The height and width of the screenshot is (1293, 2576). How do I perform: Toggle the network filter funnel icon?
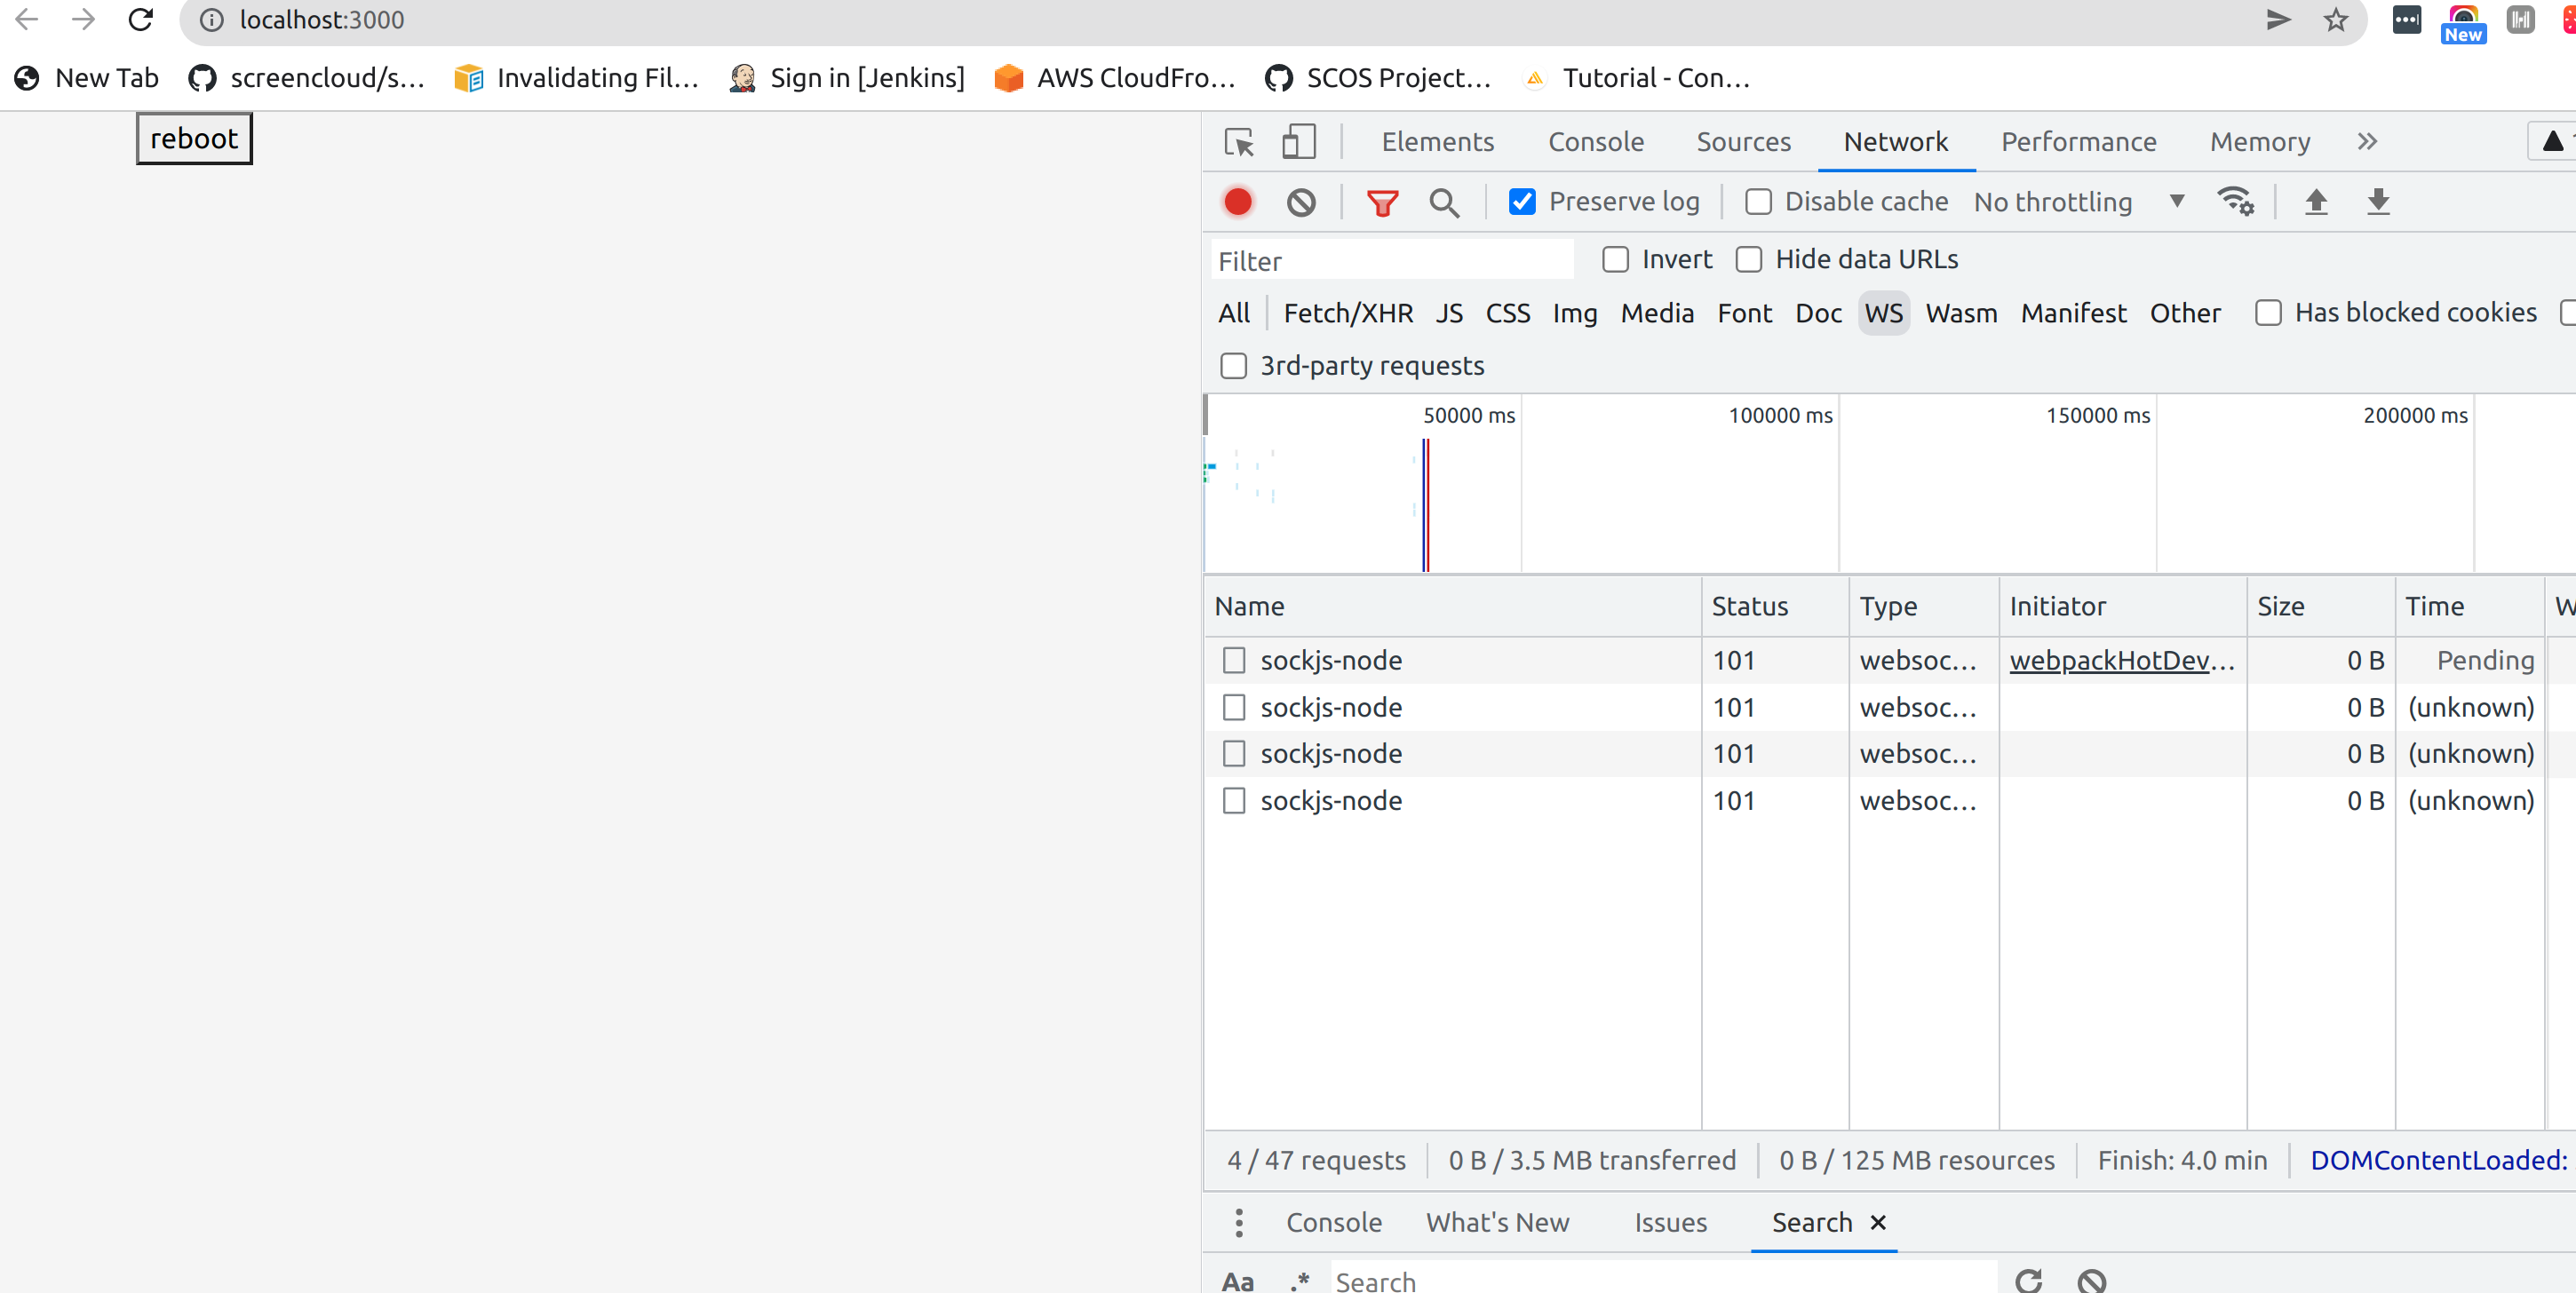pyautogui.click(x=1382, y=203)
